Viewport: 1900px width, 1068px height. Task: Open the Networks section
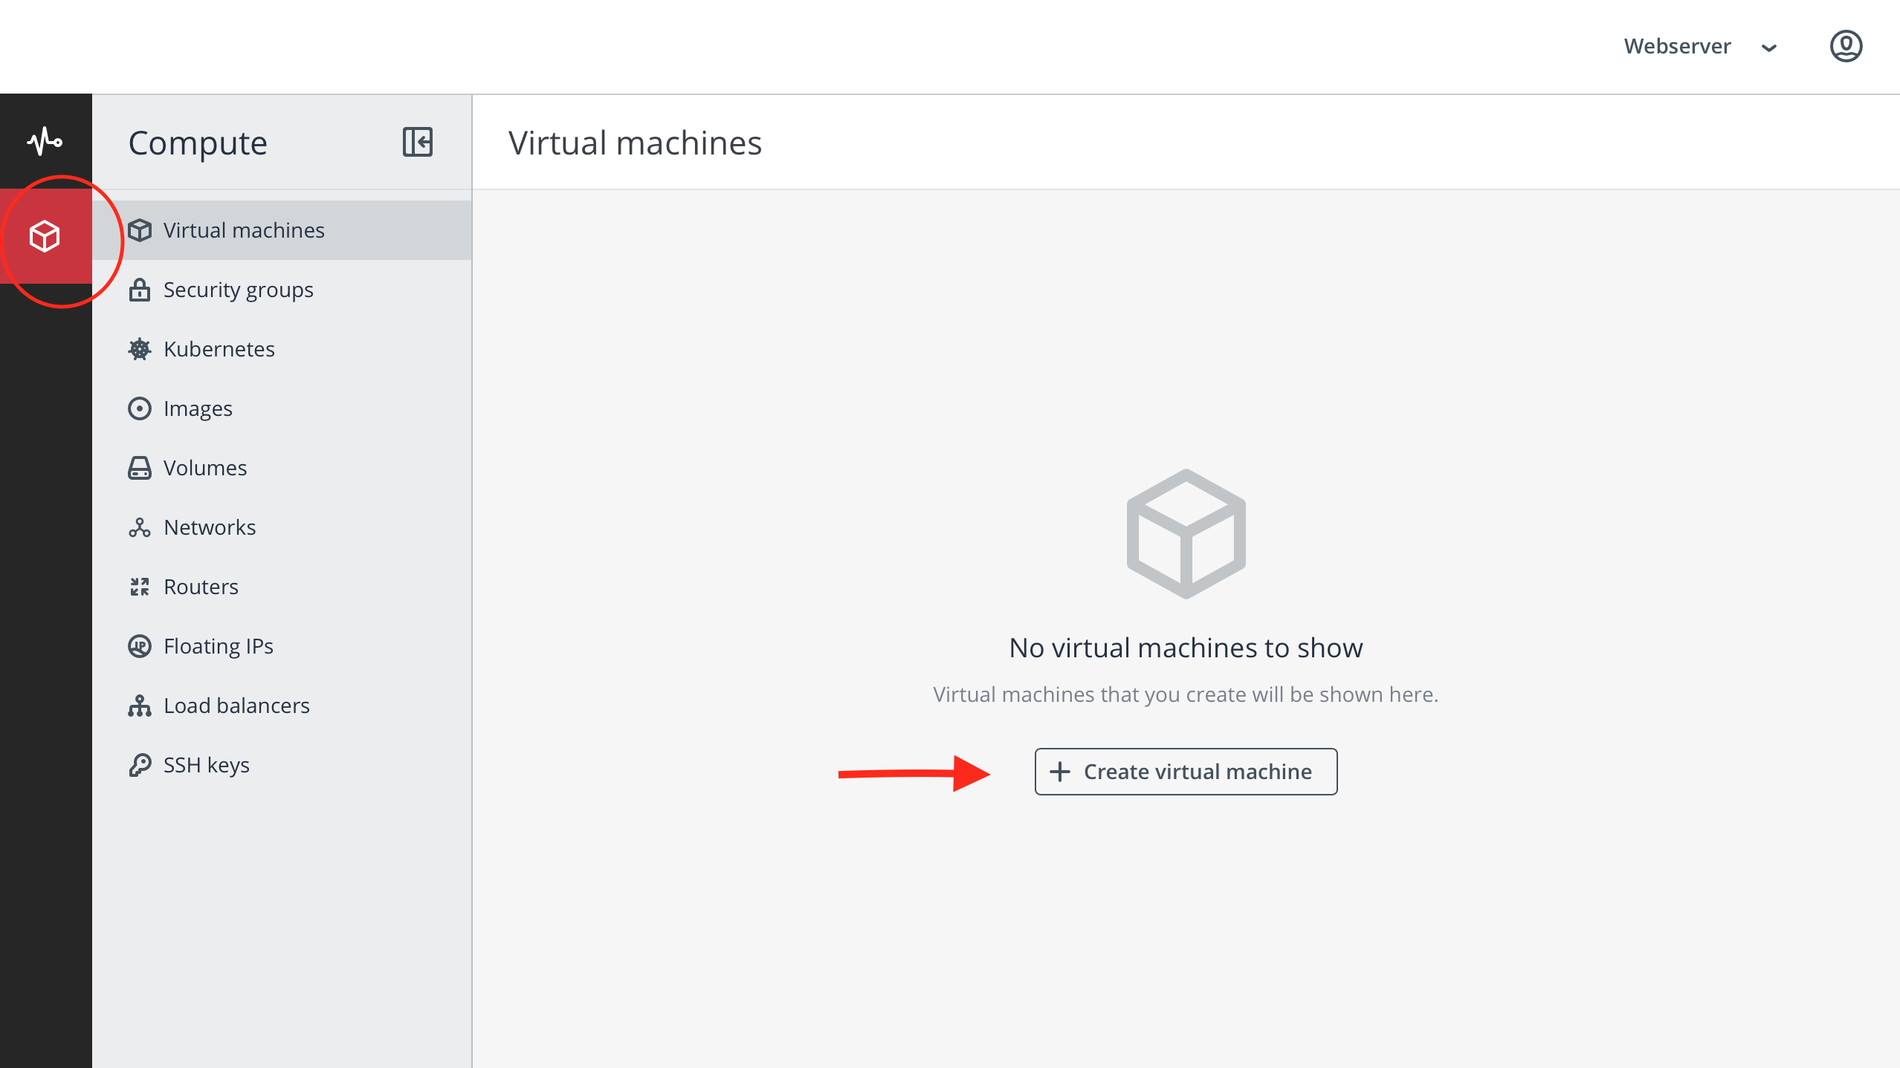[x=209, y=527]
